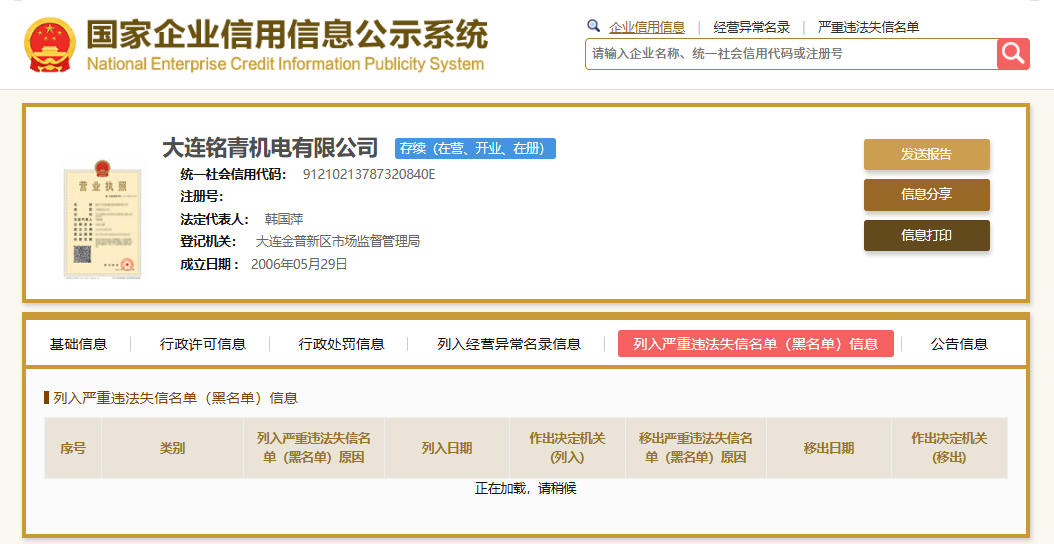
Task: Click the English subtitle National Enterprise Credit Information Publicity System
Action: click(x=286, y=64)
